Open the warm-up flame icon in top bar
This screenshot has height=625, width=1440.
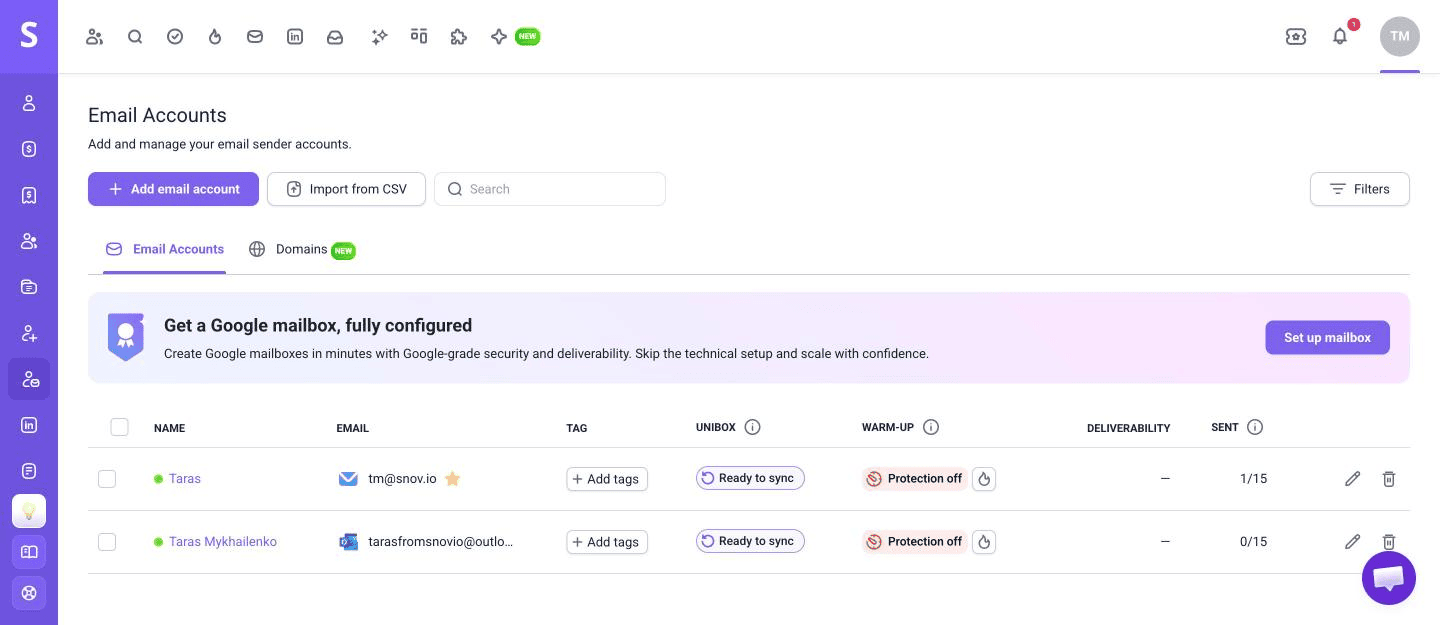(x=215, y=37)
